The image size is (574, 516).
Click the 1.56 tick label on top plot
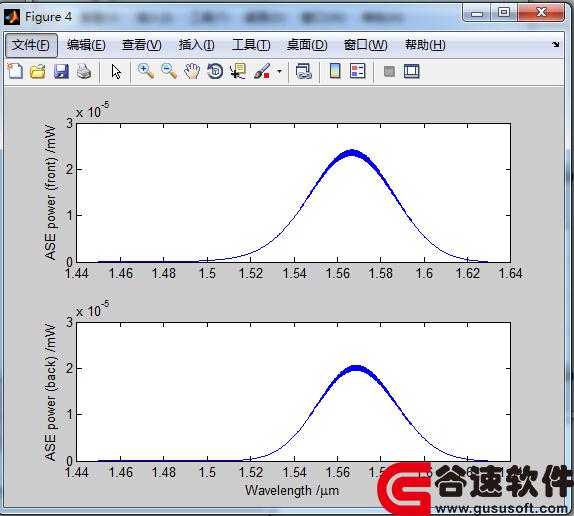[x=337, y=273]
